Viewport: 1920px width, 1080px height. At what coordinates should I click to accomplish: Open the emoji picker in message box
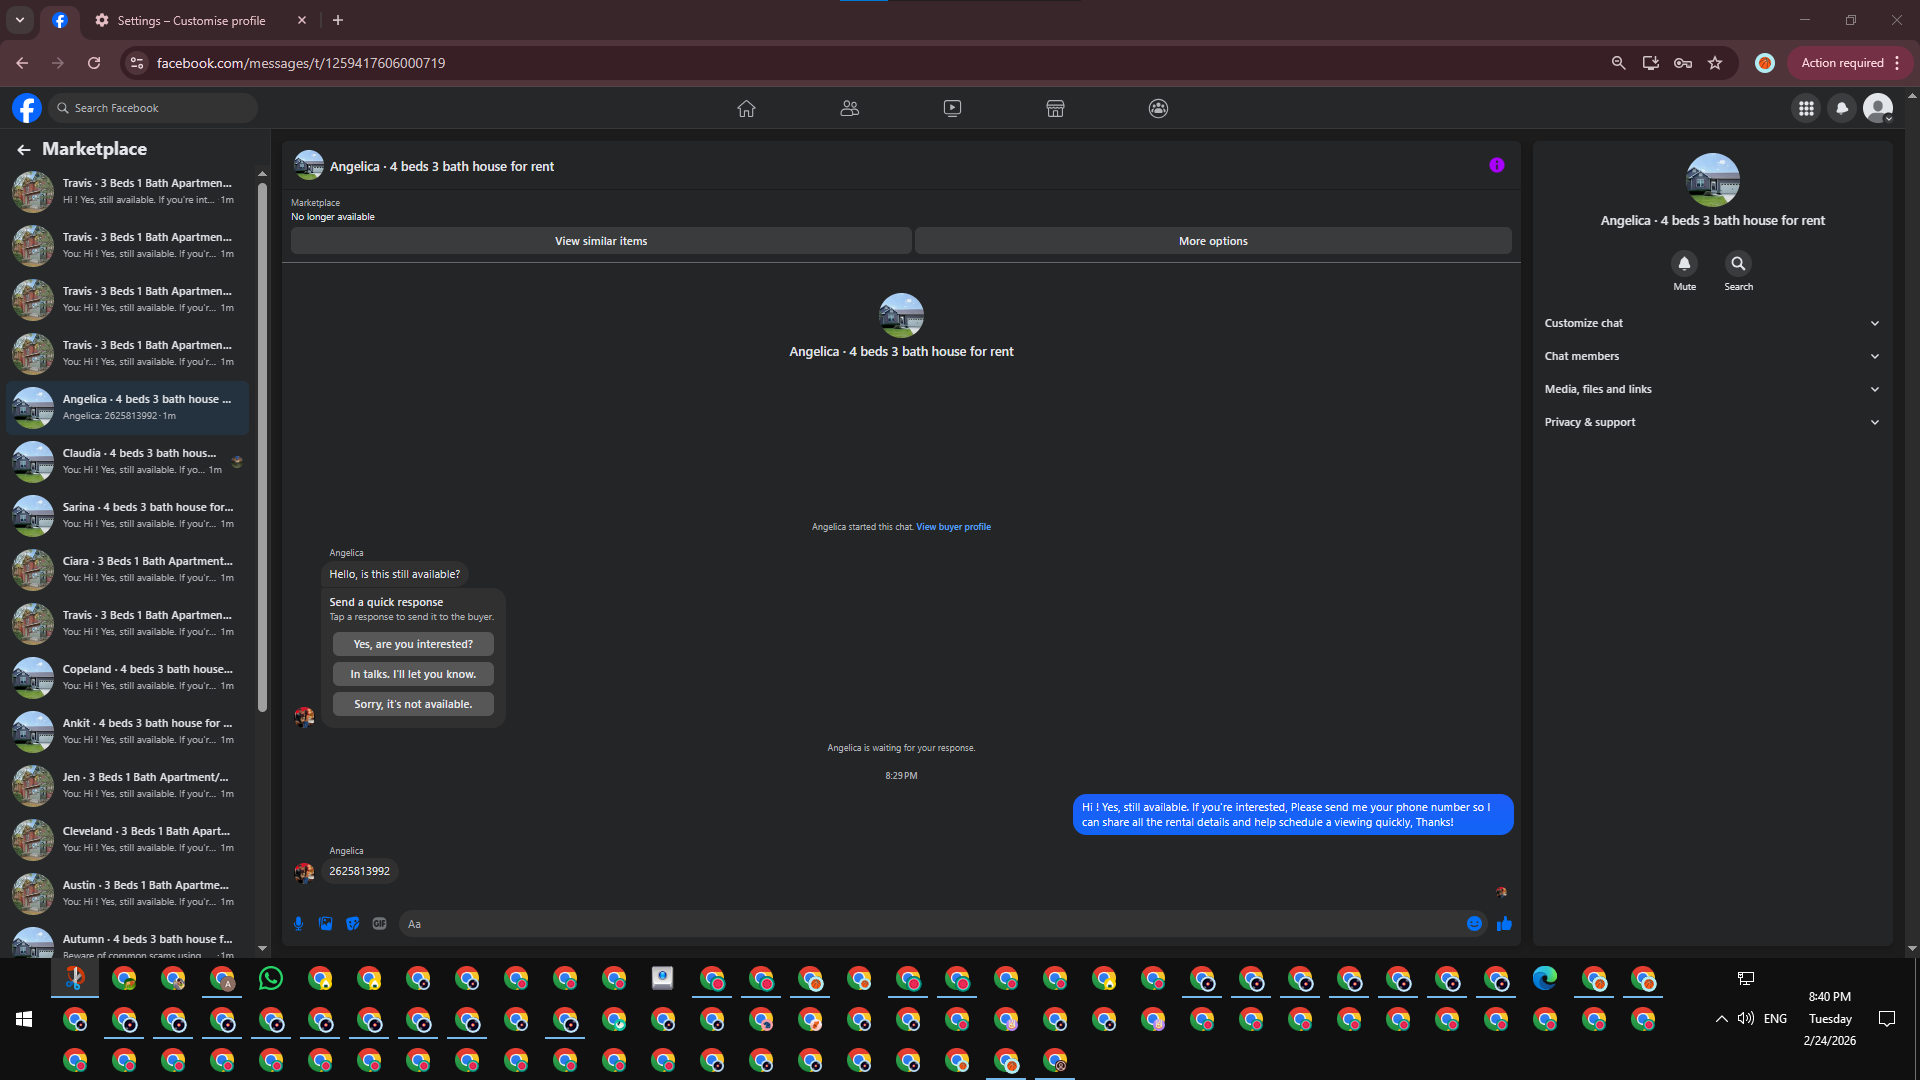(x=1474, y=924)
